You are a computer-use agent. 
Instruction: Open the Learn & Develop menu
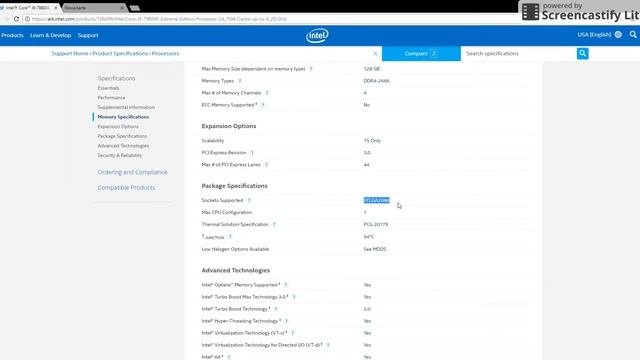(x=50, y=36)
